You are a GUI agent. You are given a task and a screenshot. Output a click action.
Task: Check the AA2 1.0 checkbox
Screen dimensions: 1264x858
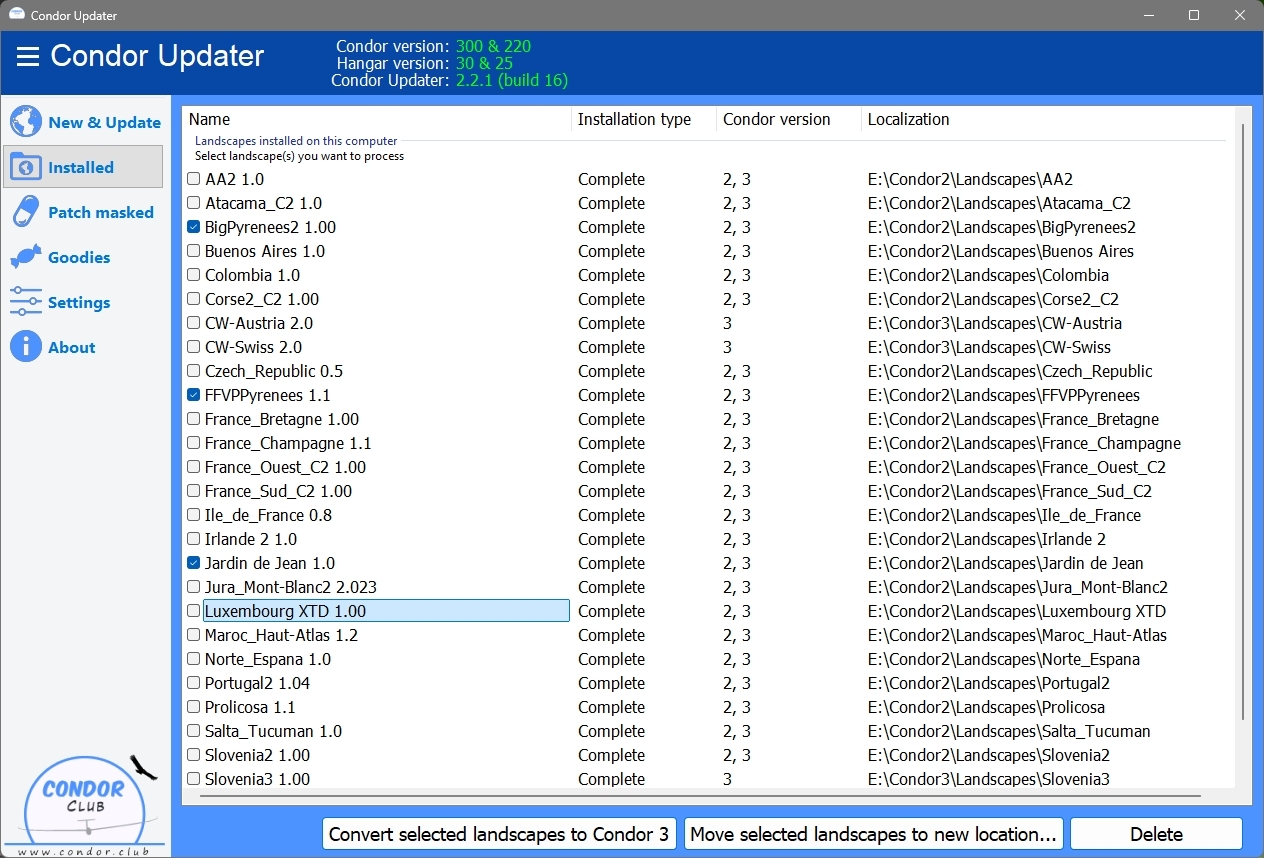[x=194, y=179]
